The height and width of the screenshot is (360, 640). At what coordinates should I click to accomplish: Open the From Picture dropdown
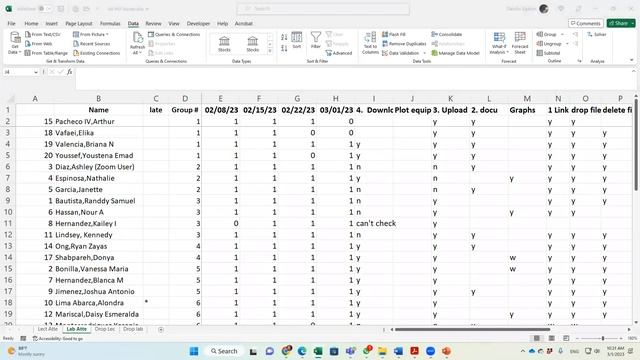(x=91, y=34)
